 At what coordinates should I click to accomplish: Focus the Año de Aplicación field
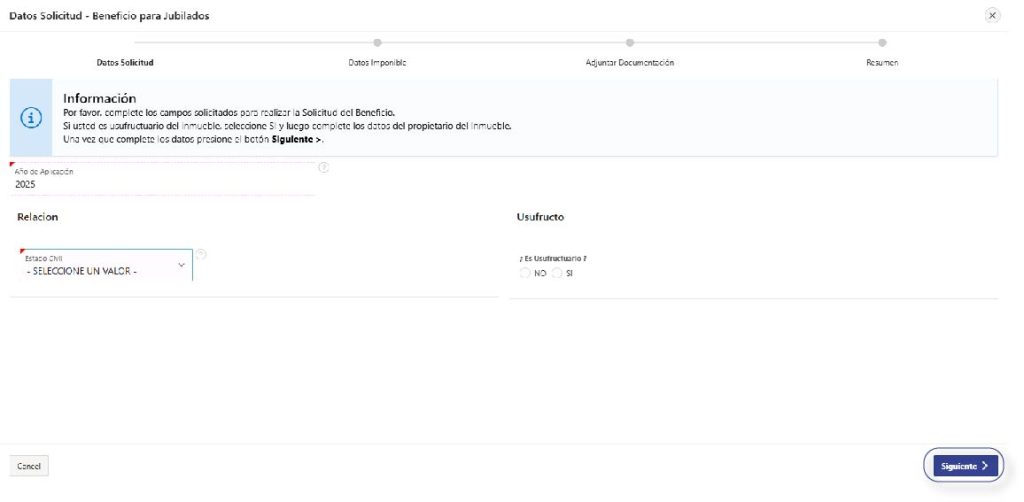tap(160, 184)
